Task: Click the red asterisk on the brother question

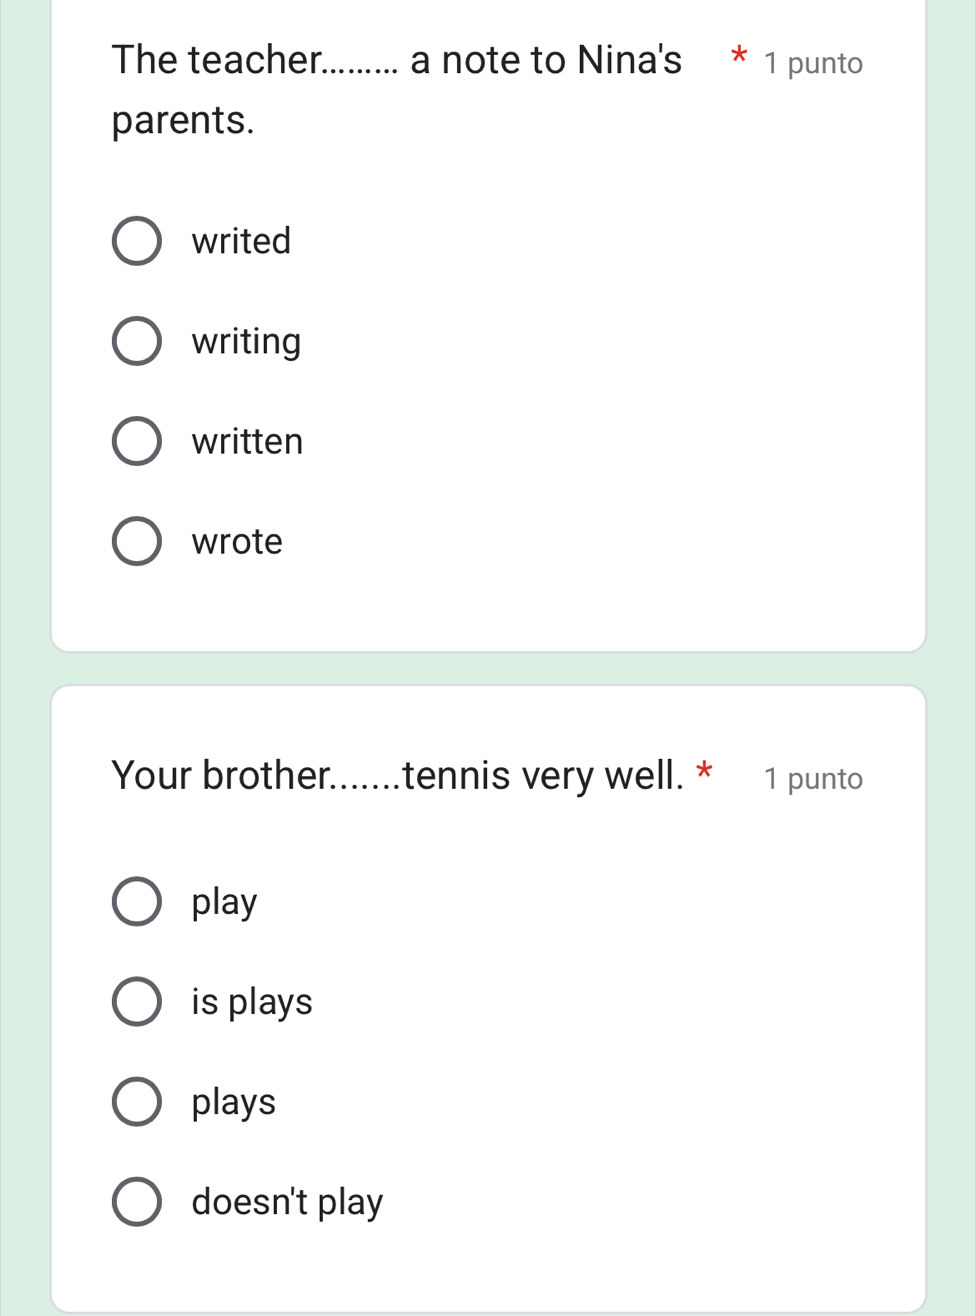Action: tap(705, 771)
